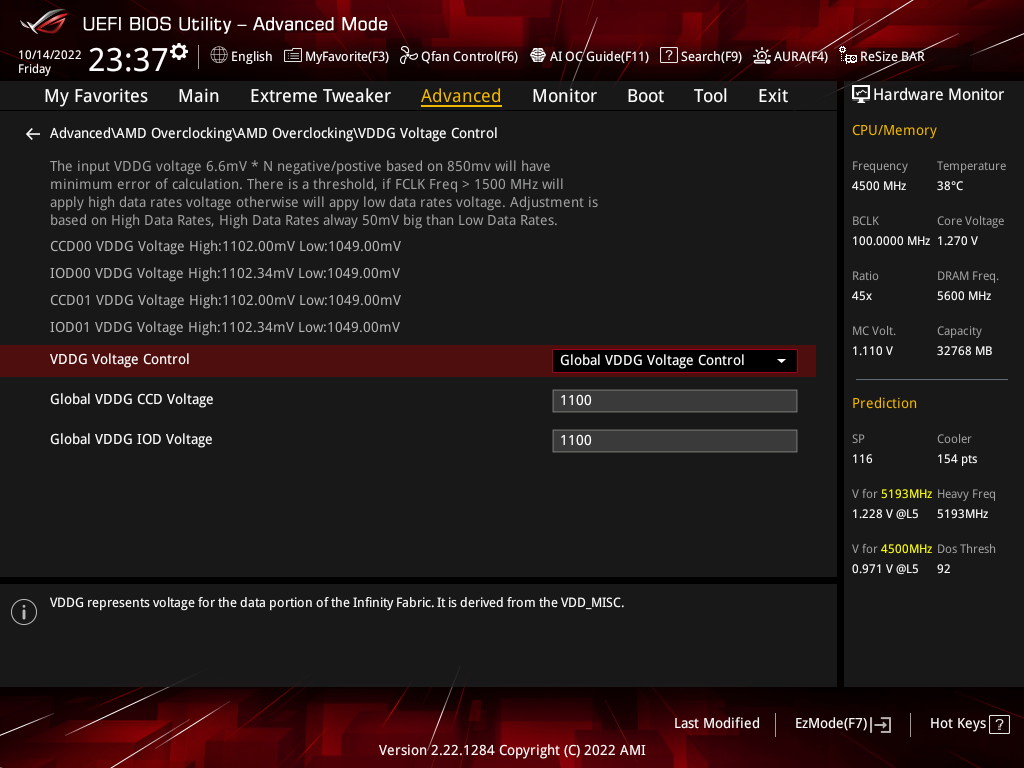Click the 38°C temperature value
The height and width of the screenshot is (768, 1024).
click(950, 186)
